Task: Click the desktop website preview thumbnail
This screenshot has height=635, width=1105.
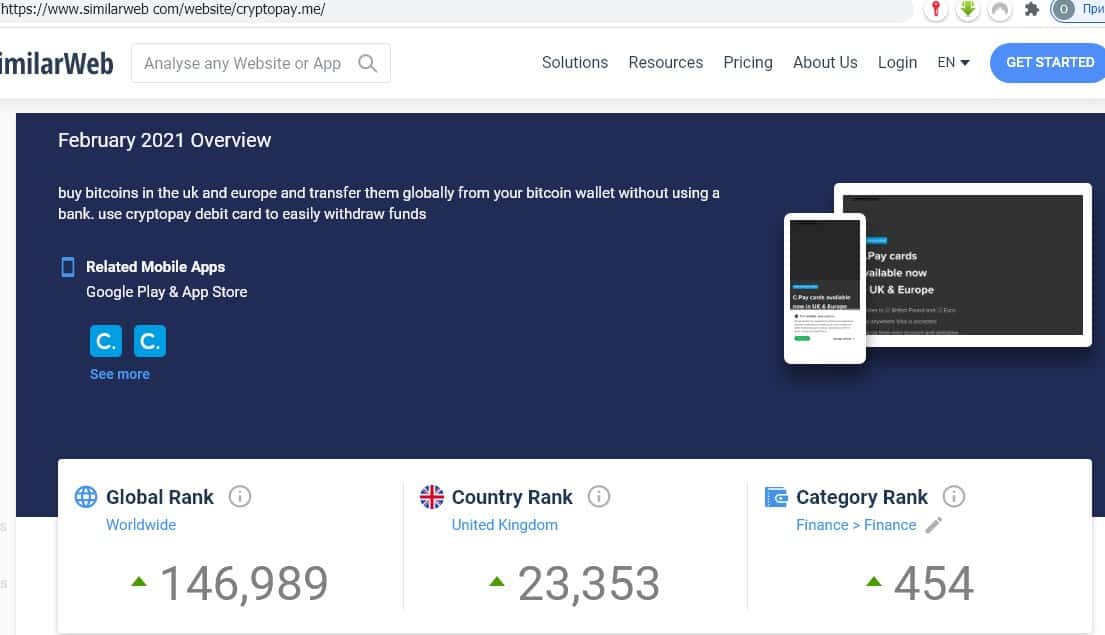Action: coord(962,265)
